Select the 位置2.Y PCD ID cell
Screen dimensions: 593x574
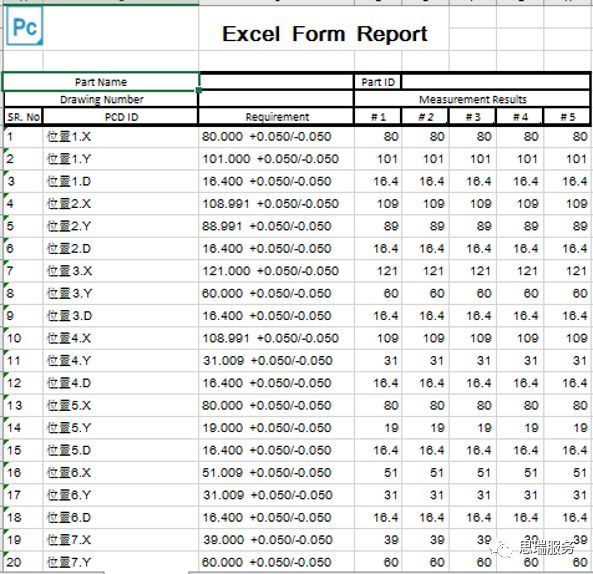pos(121,226)
